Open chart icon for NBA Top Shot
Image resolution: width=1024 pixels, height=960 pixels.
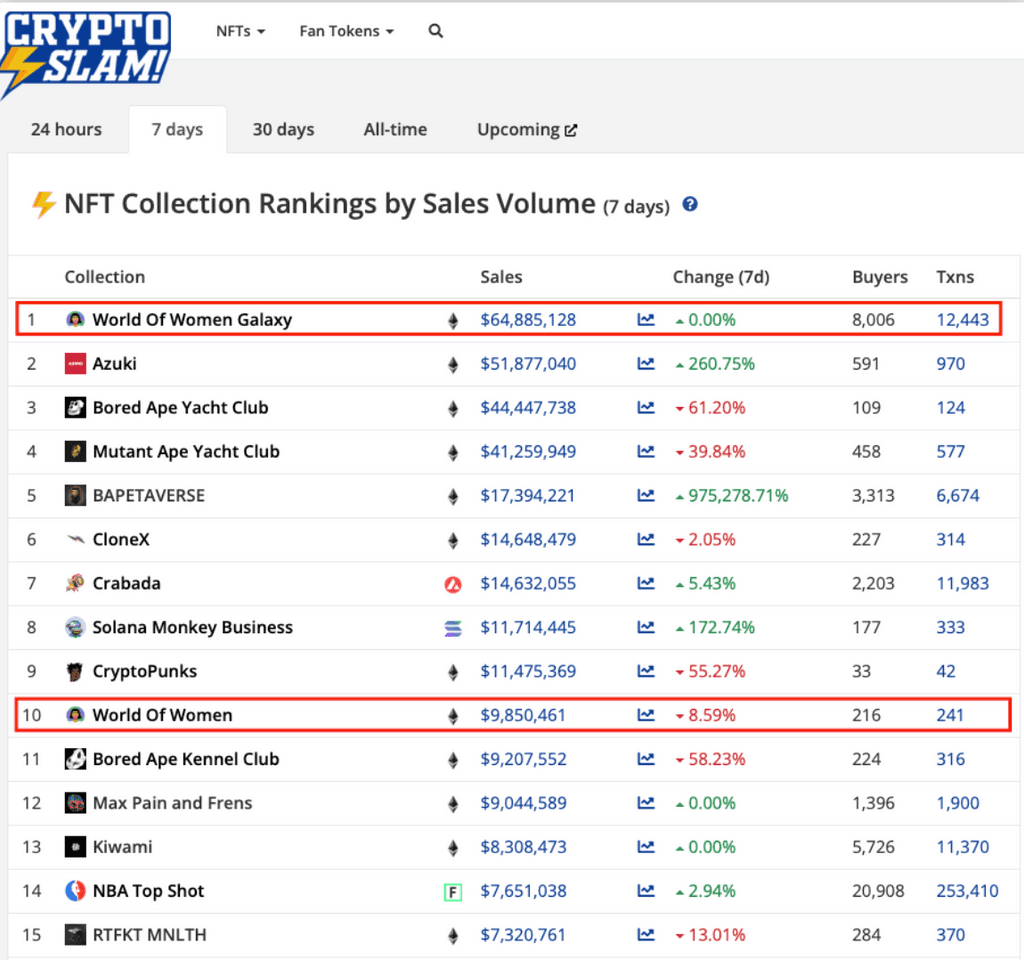646,891
